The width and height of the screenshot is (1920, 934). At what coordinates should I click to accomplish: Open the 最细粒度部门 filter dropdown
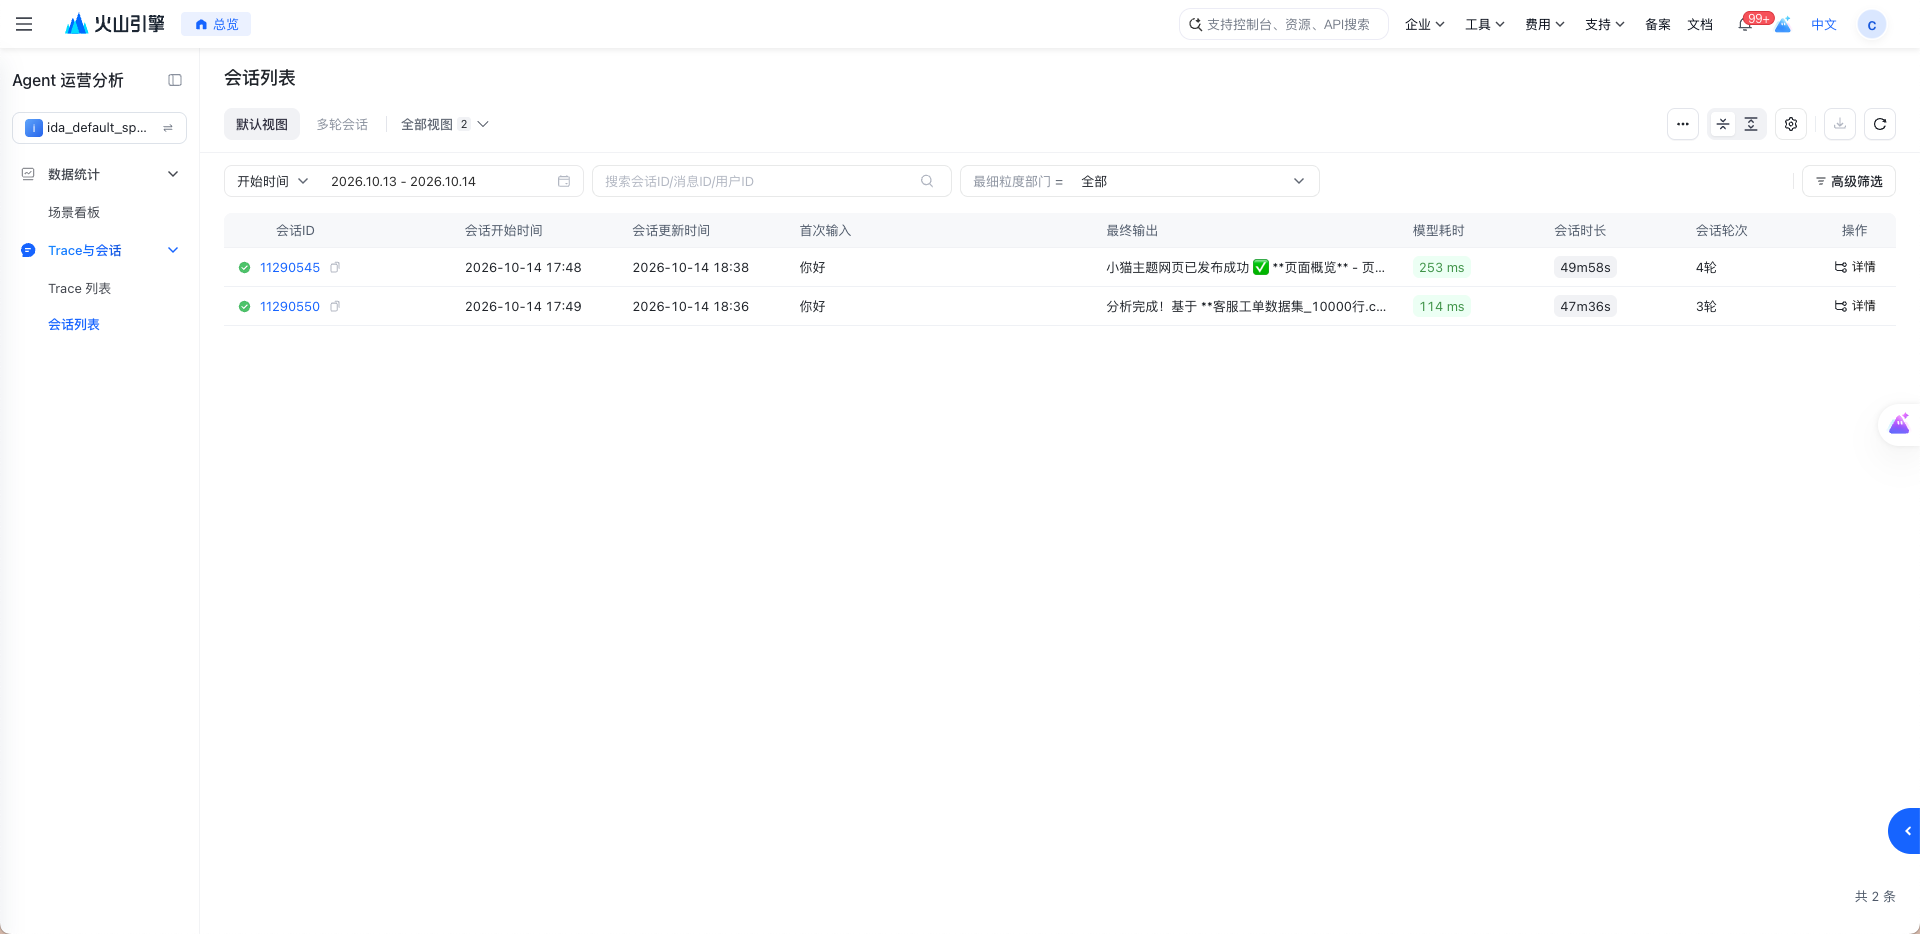click(x=1139, y=181)
